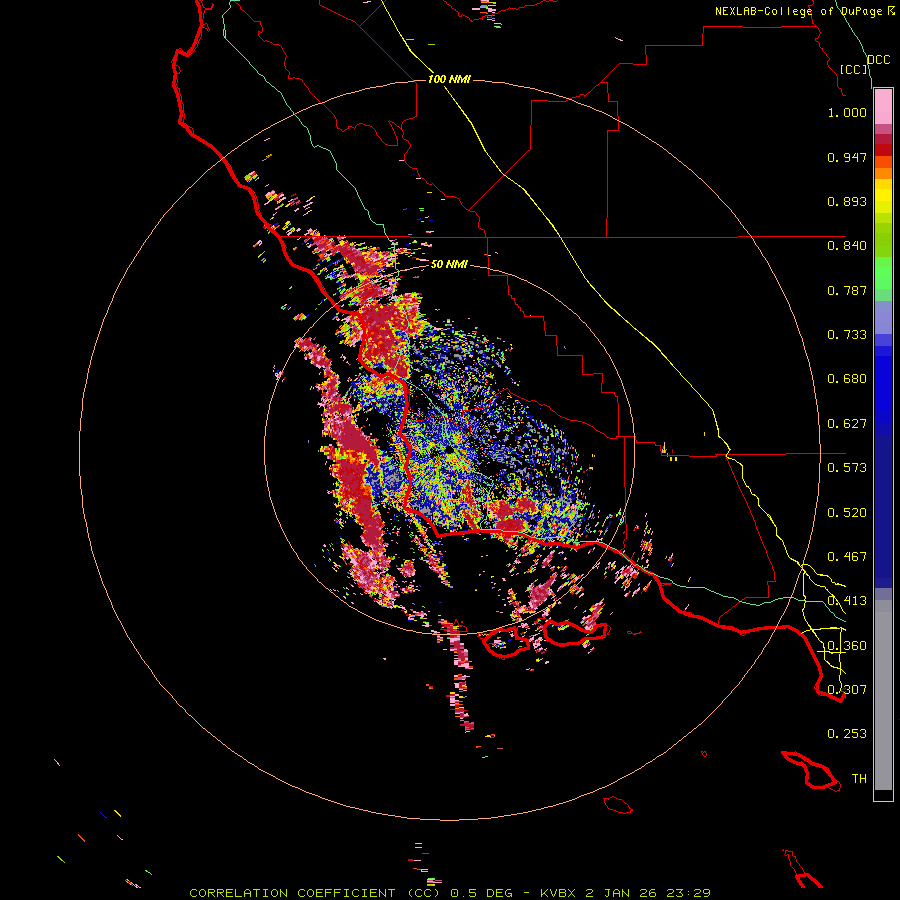Click the 0.520 scale value
Image resolution: width=900 pixels, height=900 pixels.
pyautogui.click(x=847, y=513)
